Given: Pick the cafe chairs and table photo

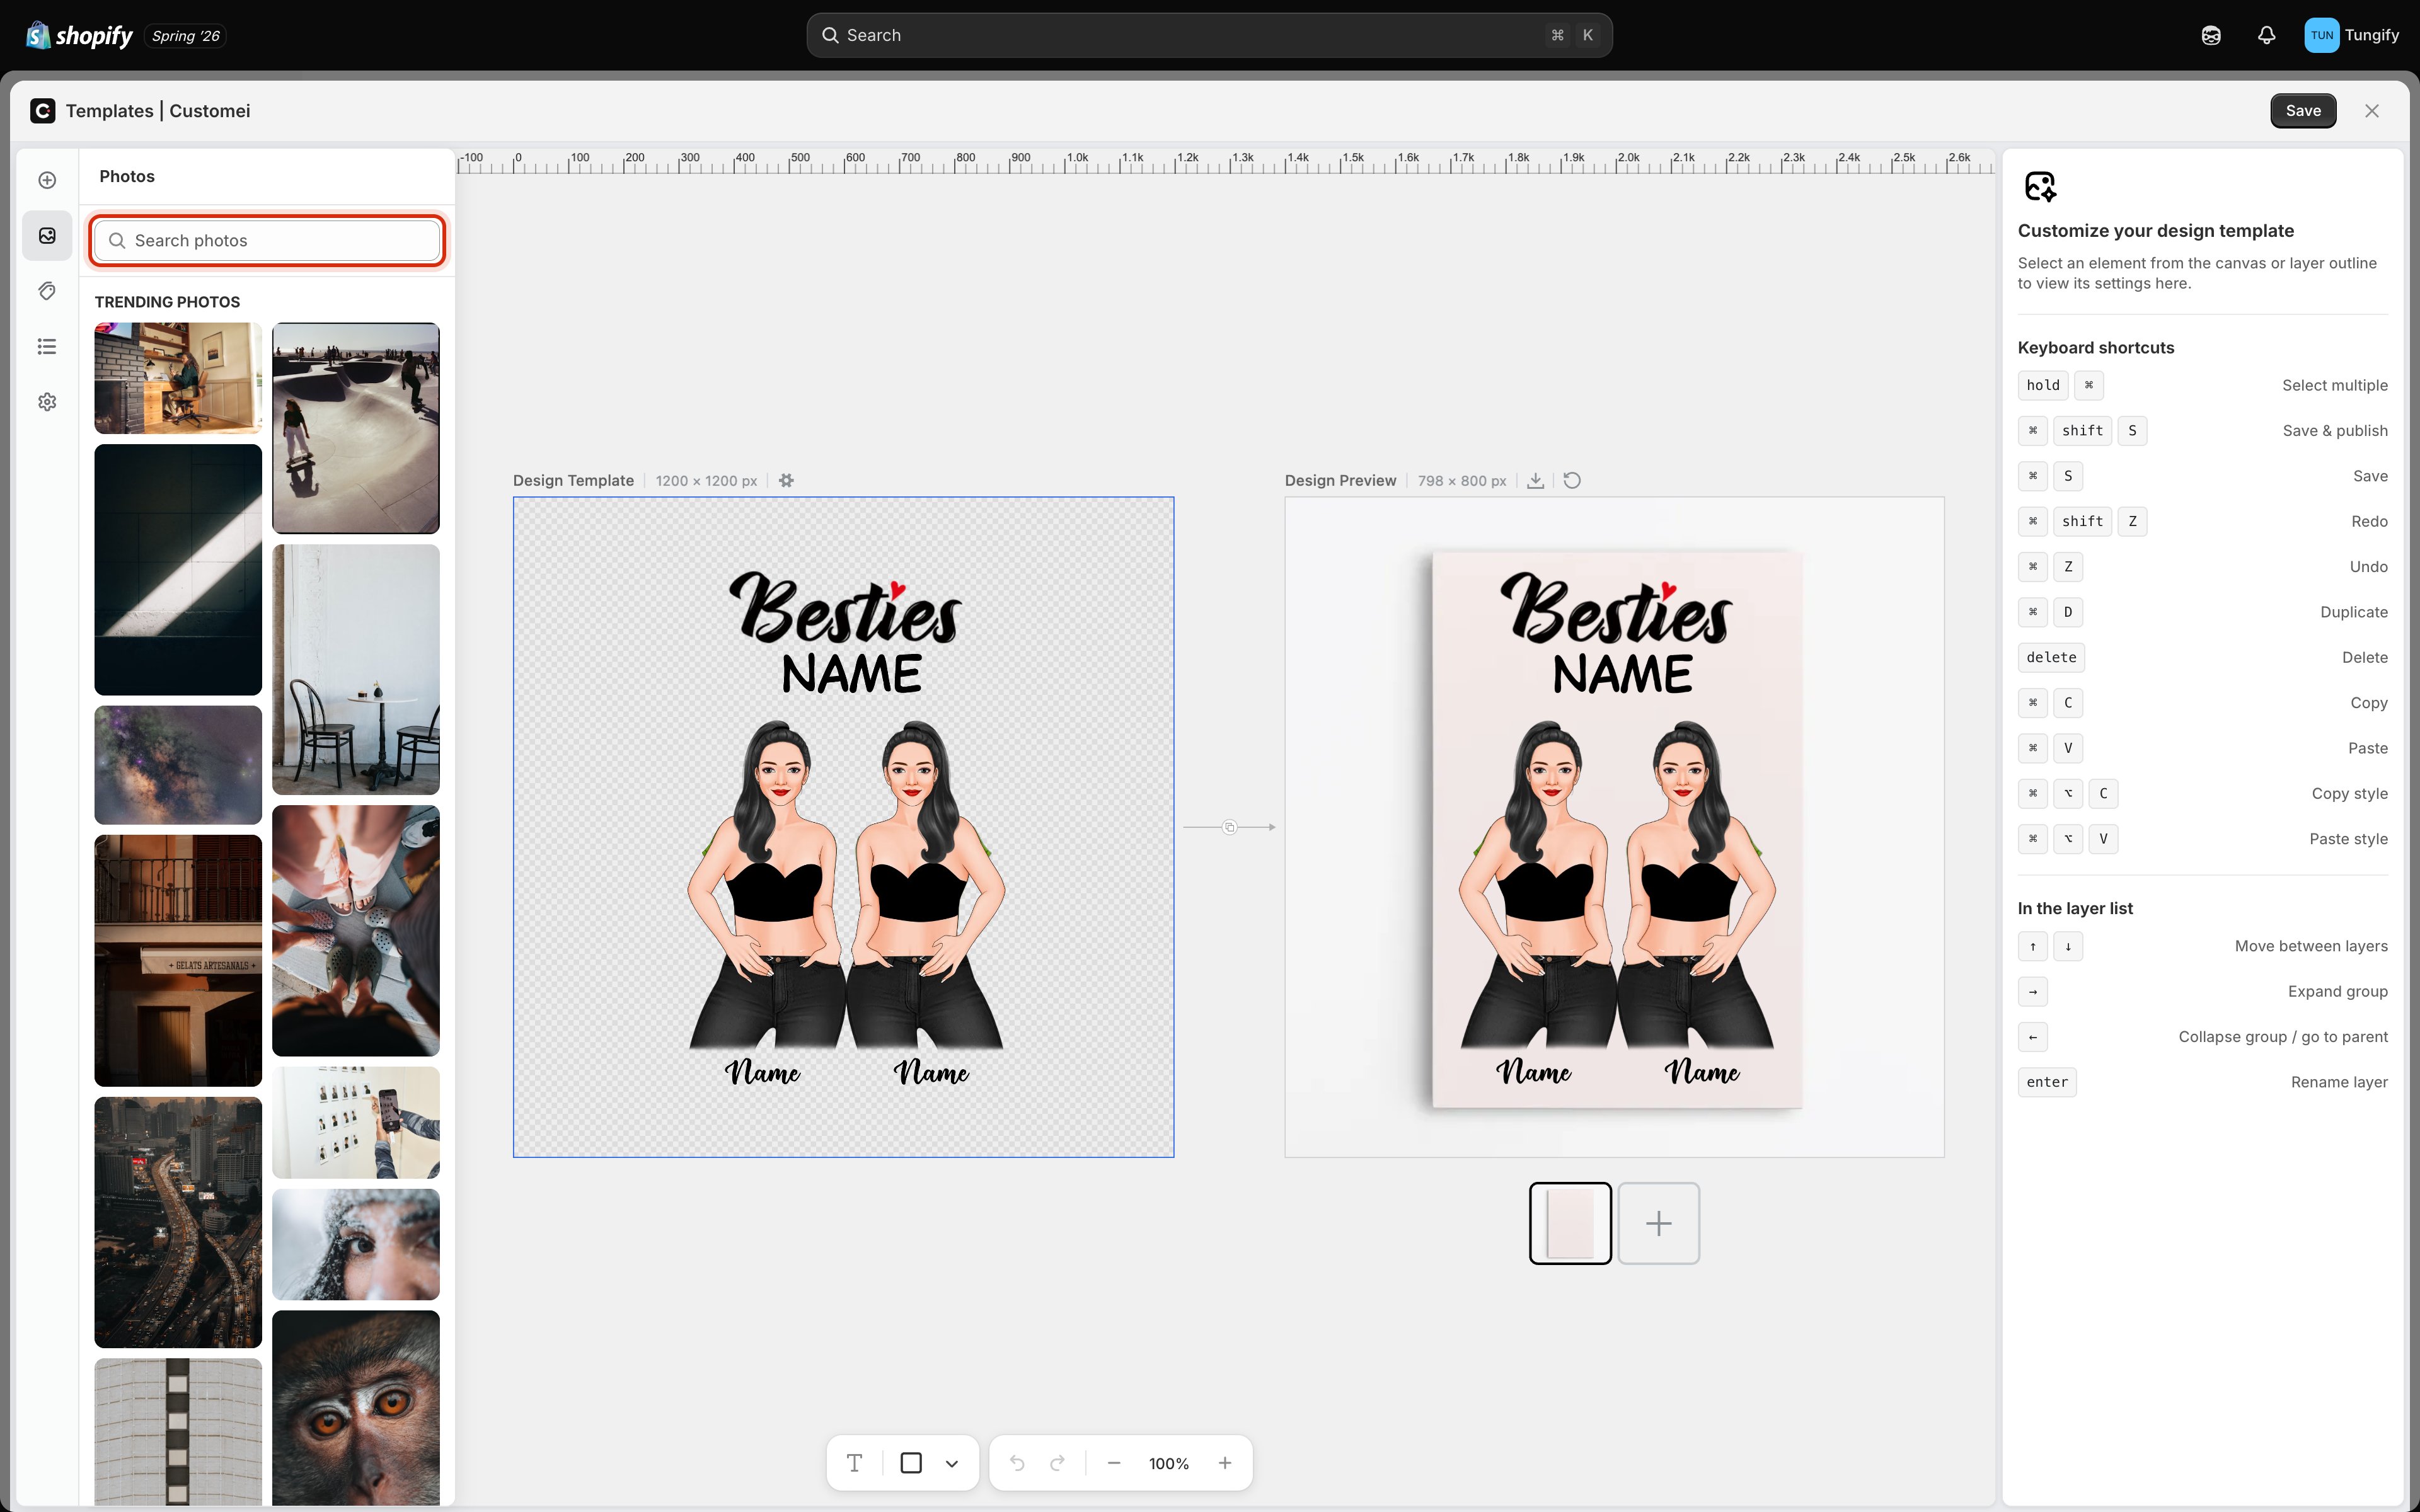Looking at the screenshot, I should (x=356, y=670).
